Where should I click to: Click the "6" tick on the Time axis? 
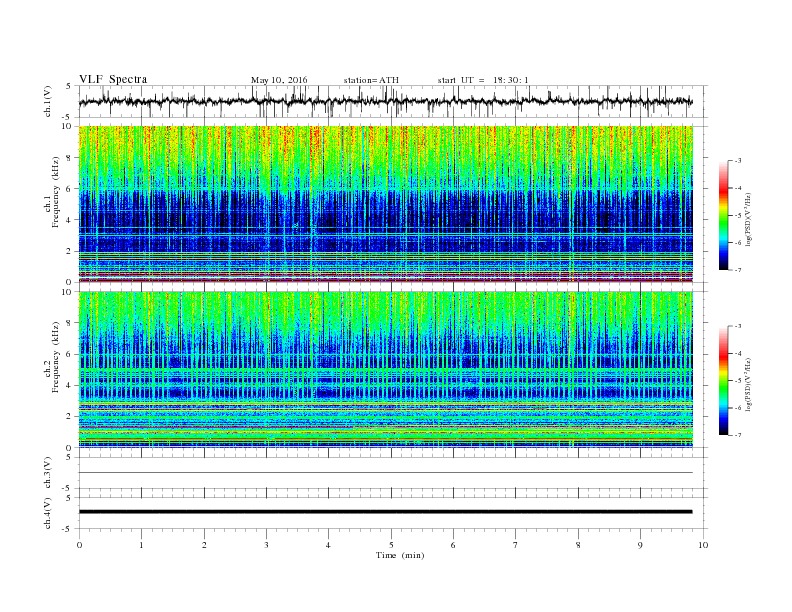pos(453,545)
